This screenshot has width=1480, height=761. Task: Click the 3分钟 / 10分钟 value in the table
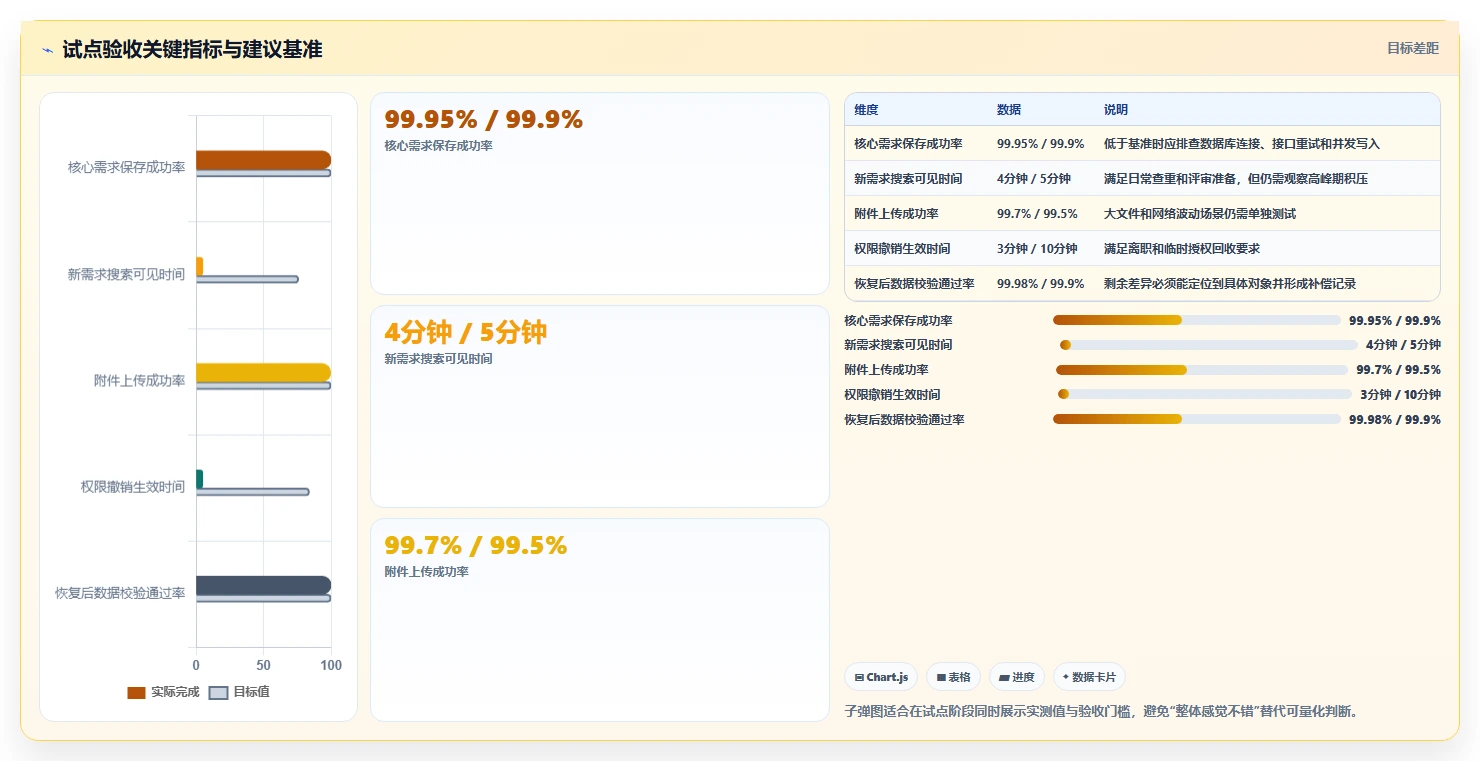(x=1037, y=249)
